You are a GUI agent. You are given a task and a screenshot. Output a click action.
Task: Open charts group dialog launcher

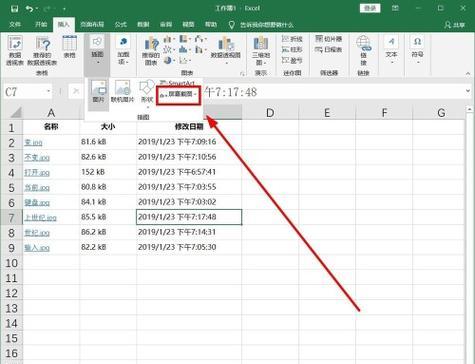[242, 74]
